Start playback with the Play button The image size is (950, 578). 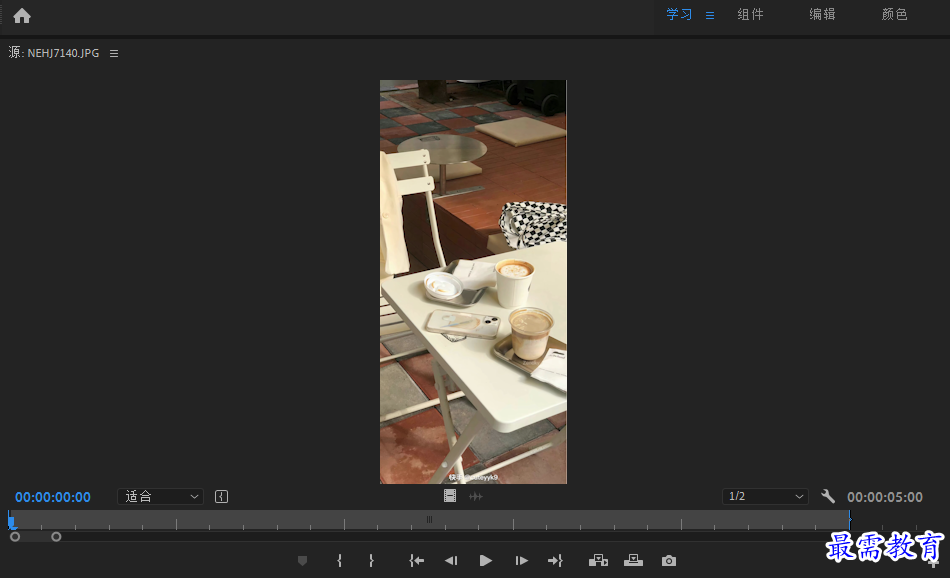[485, 561]
